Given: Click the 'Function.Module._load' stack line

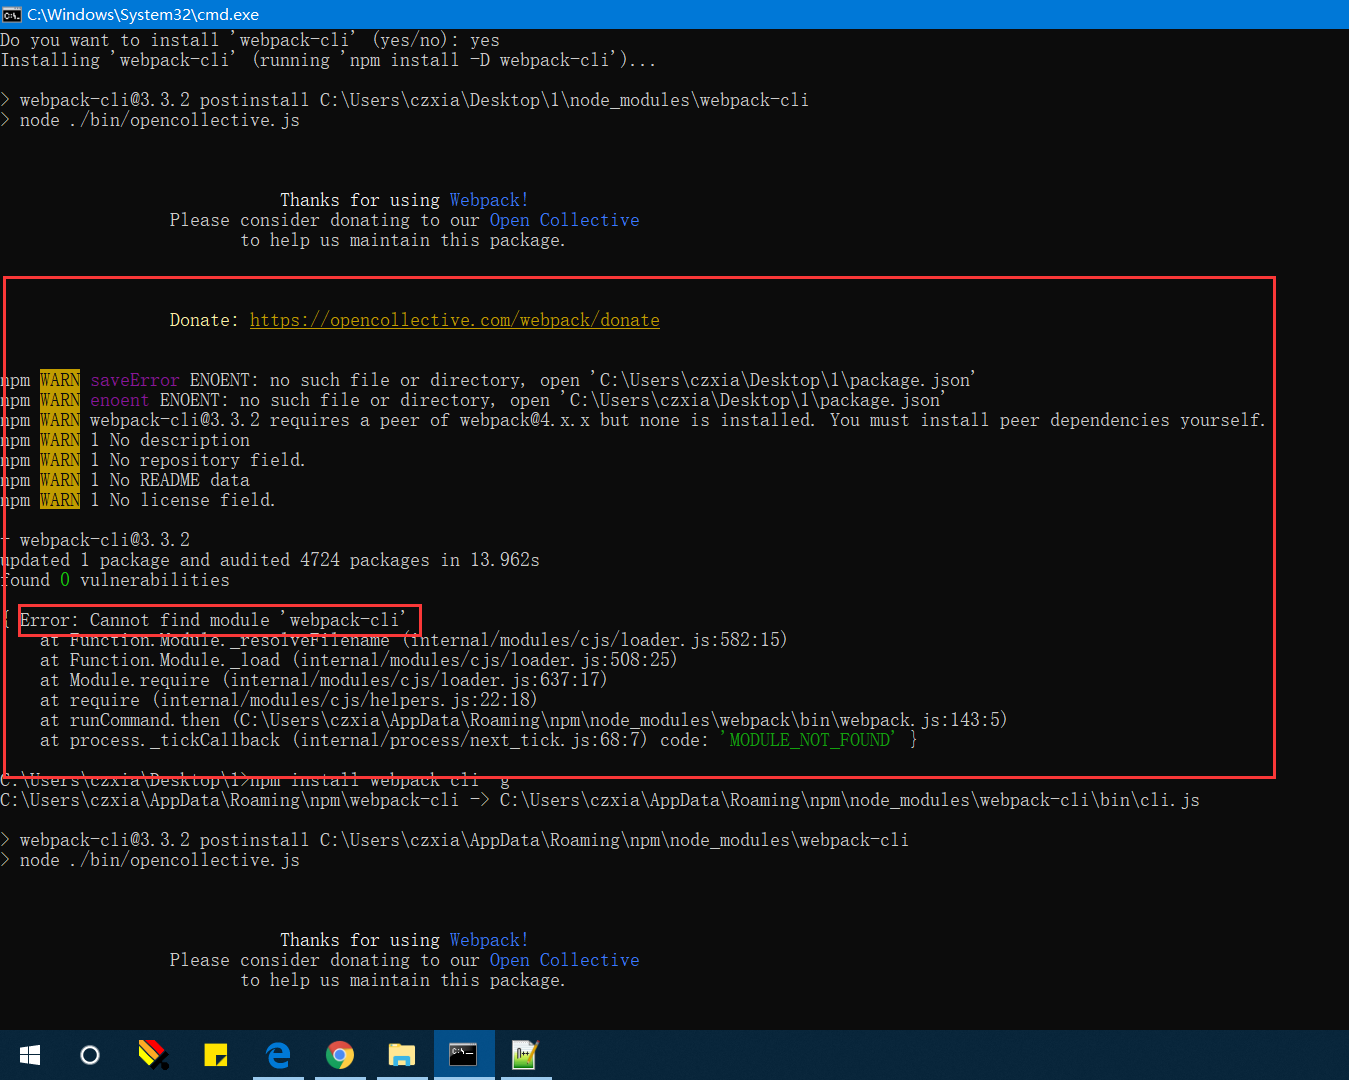Looking at the screenshot, I should pos(358,660).
